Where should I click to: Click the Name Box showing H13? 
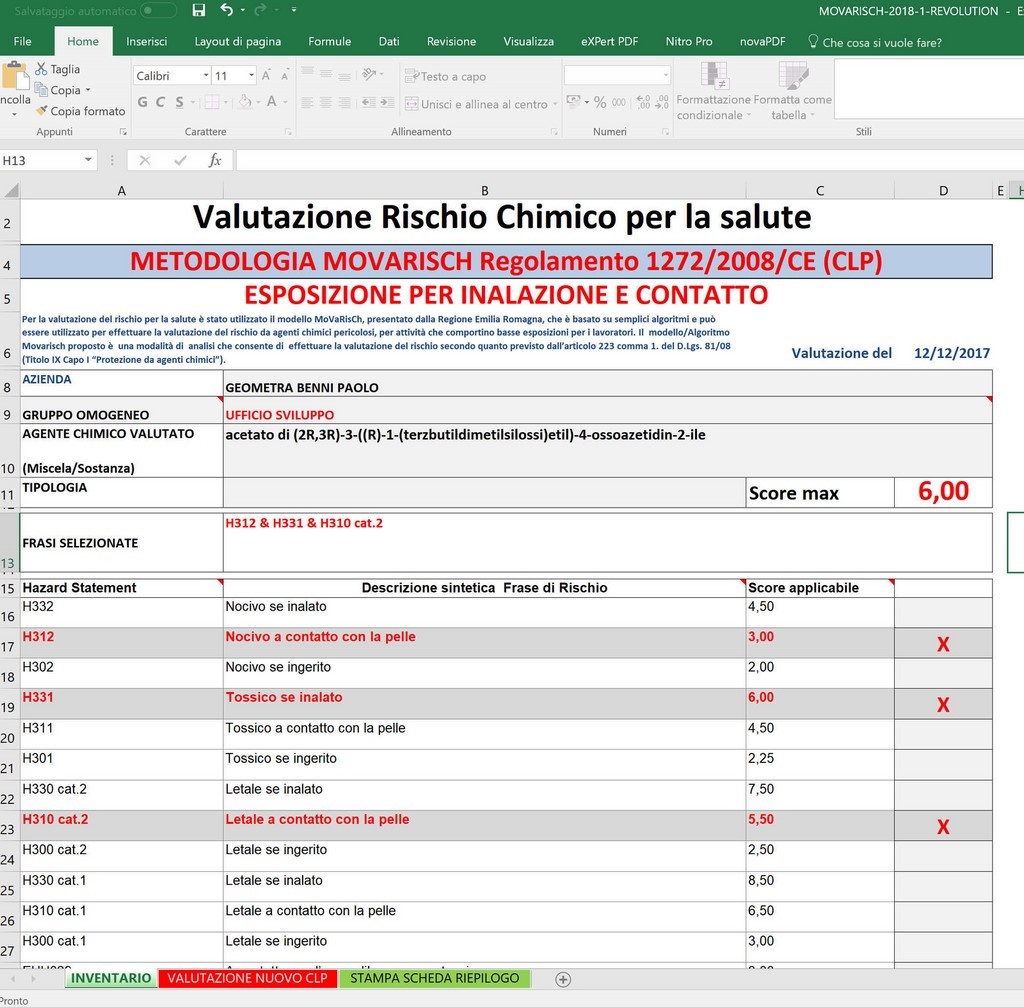tap(40, 160)
